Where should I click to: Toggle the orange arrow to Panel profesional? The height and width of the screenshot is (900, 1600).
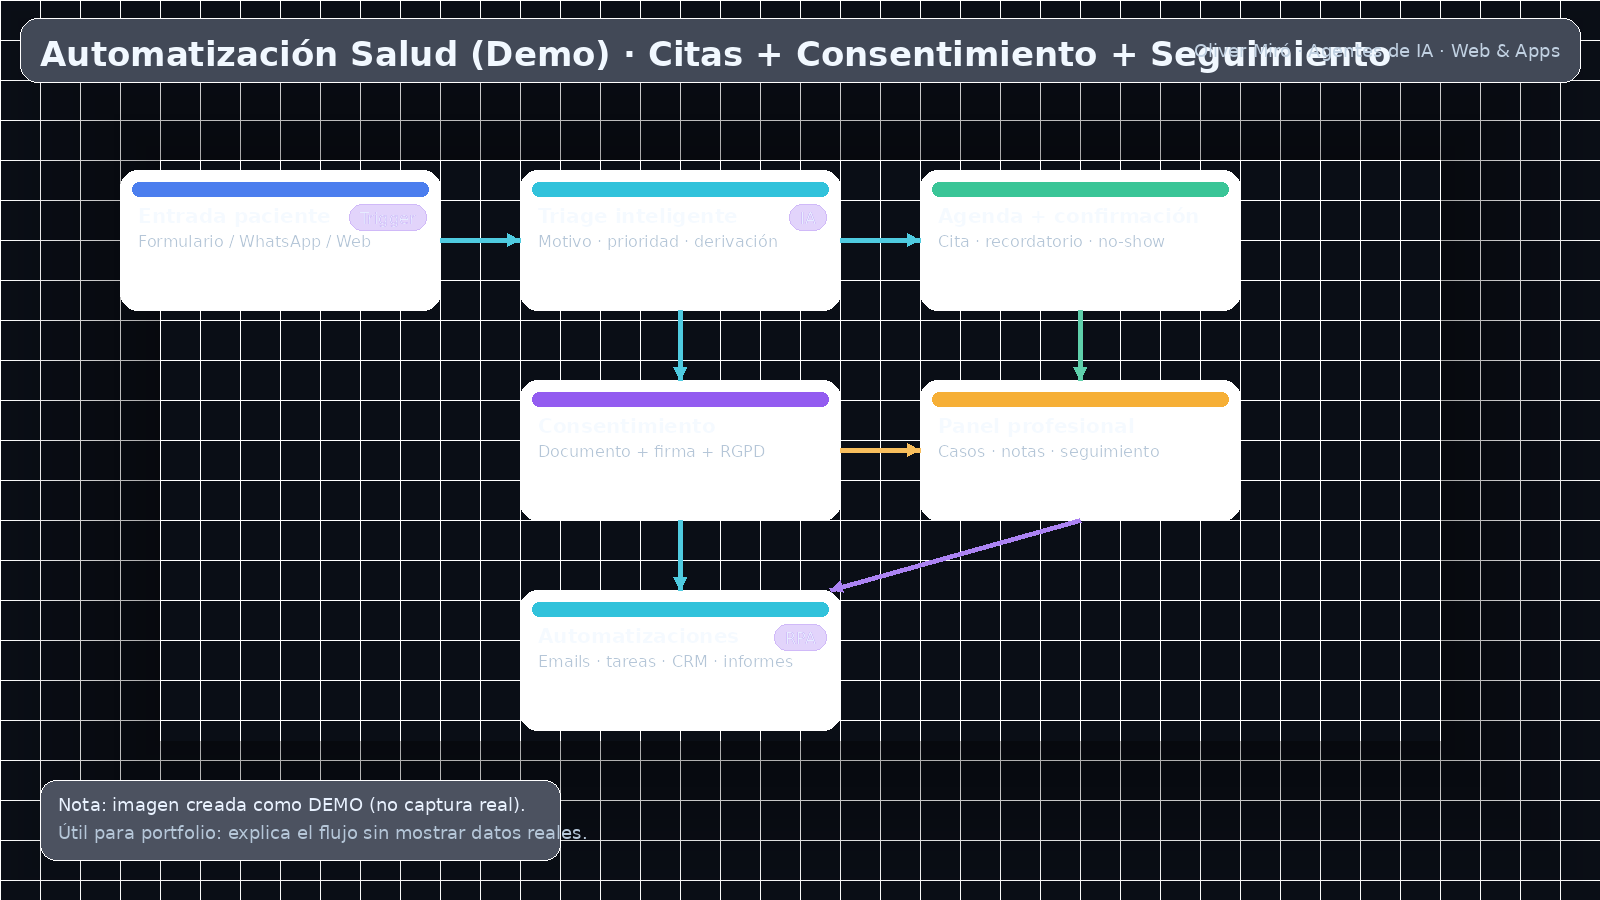[x=880, y=451]
